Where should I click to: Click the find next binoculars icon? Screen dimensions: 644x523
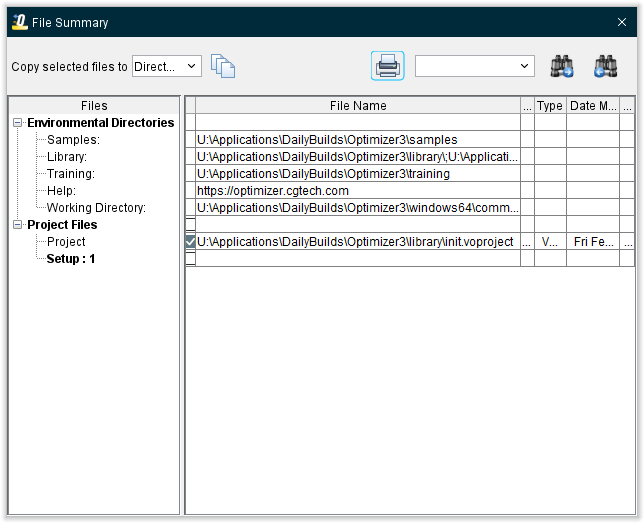tap(562, 66)
